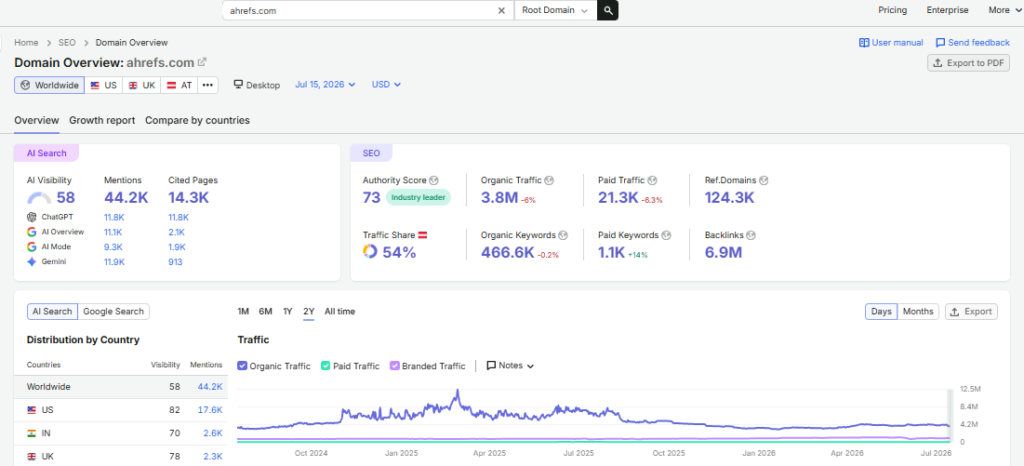1024x466 pixels.
Task: Run search with the magnifier button
Action: [607, 10]
